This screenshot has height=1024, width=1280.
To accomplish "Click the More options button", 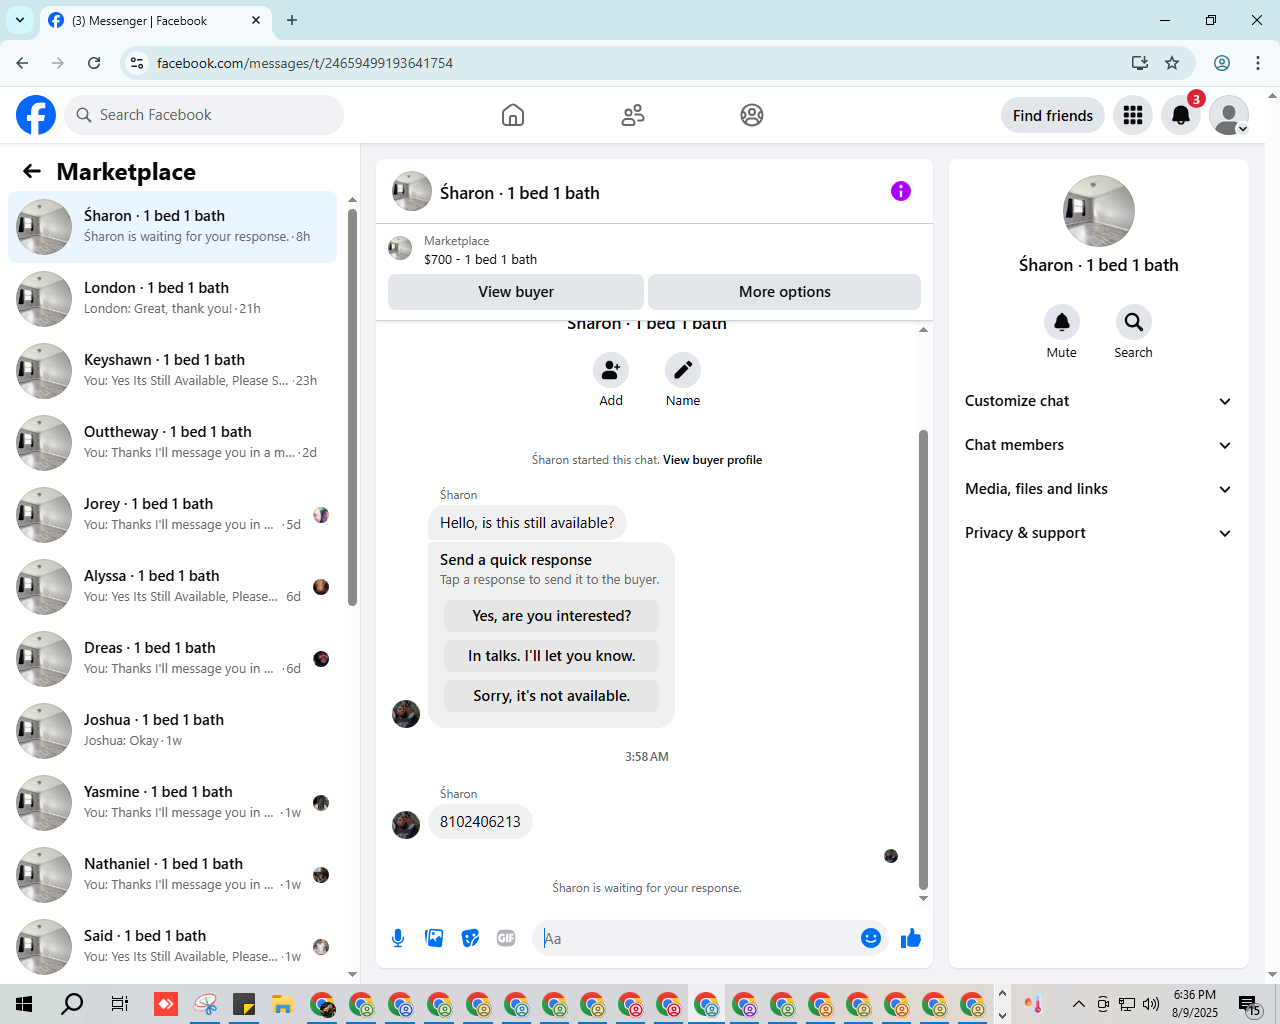I will click(x=785, y=292).
